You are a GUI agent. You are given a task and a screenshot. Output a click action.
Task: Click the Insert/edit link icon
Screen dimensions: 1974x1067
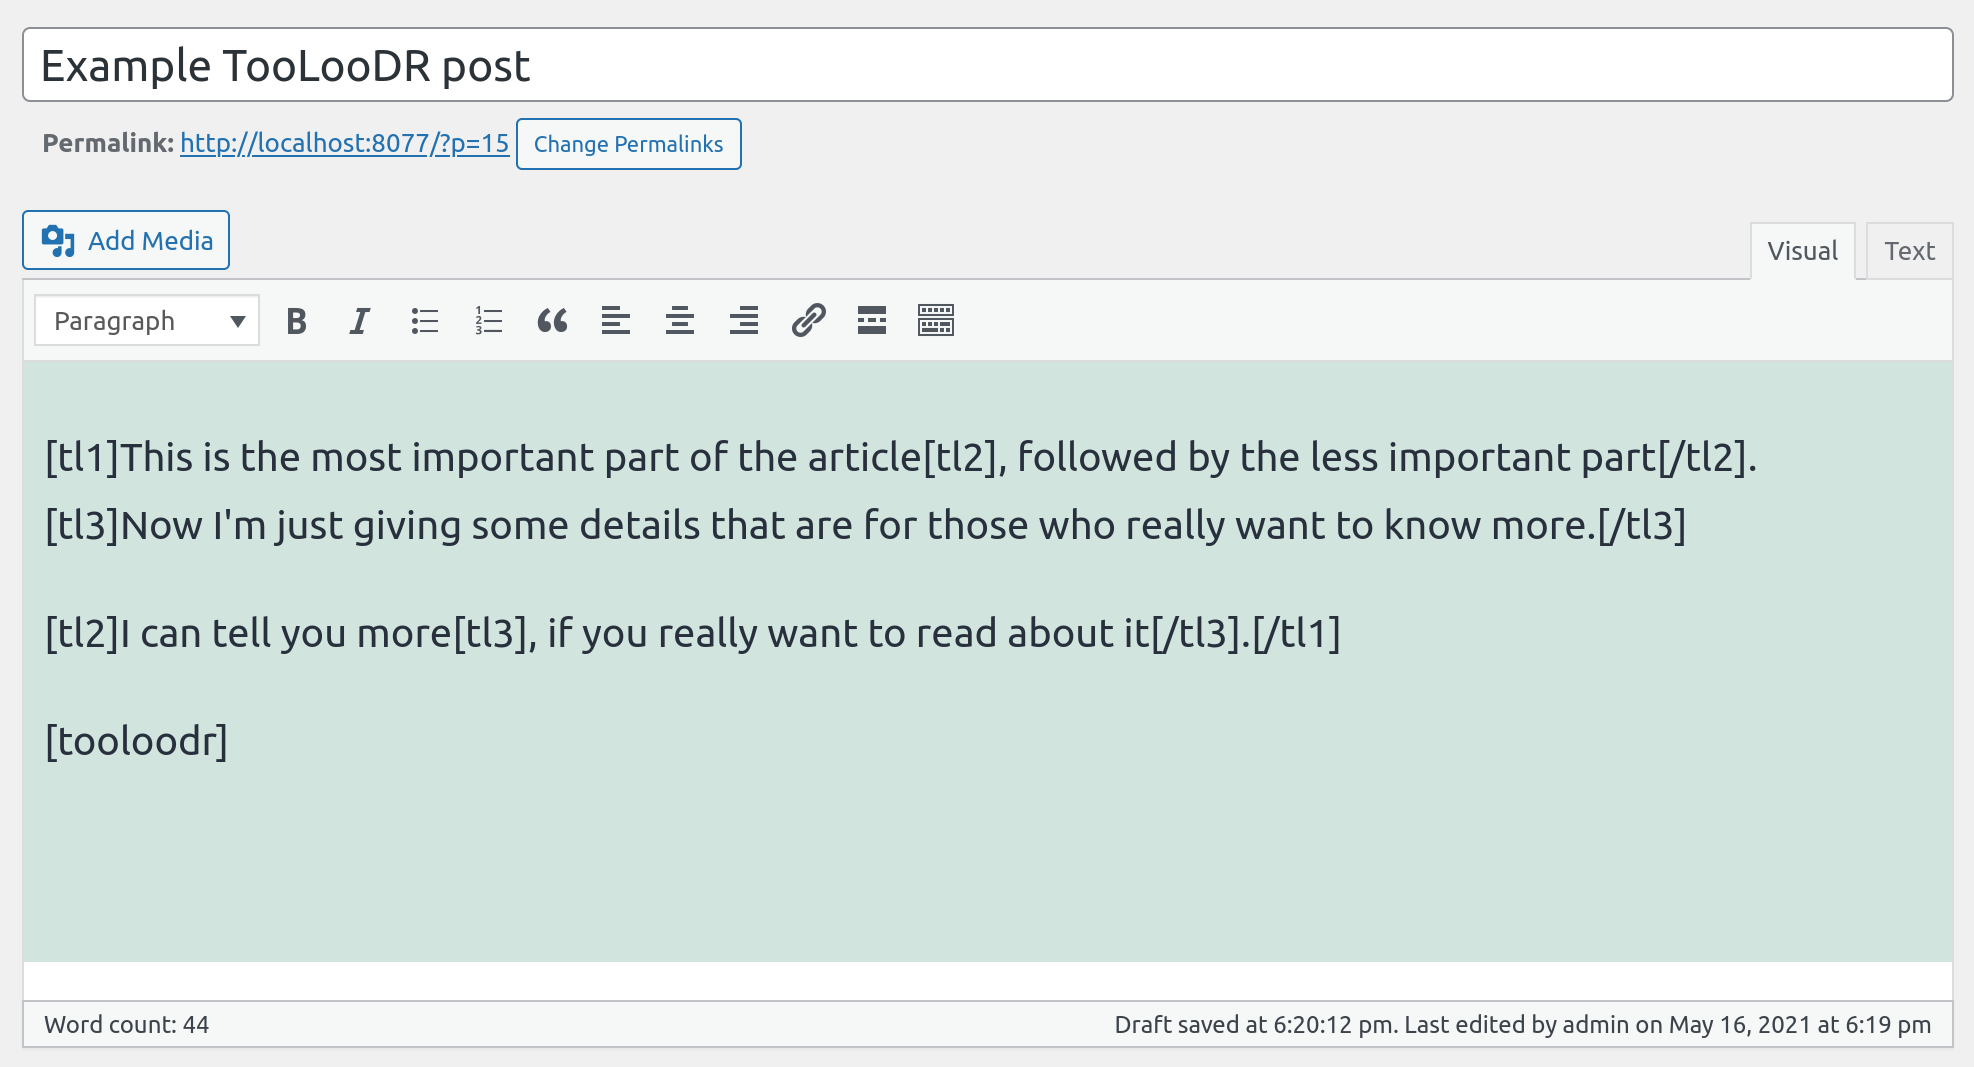[808, 321]
